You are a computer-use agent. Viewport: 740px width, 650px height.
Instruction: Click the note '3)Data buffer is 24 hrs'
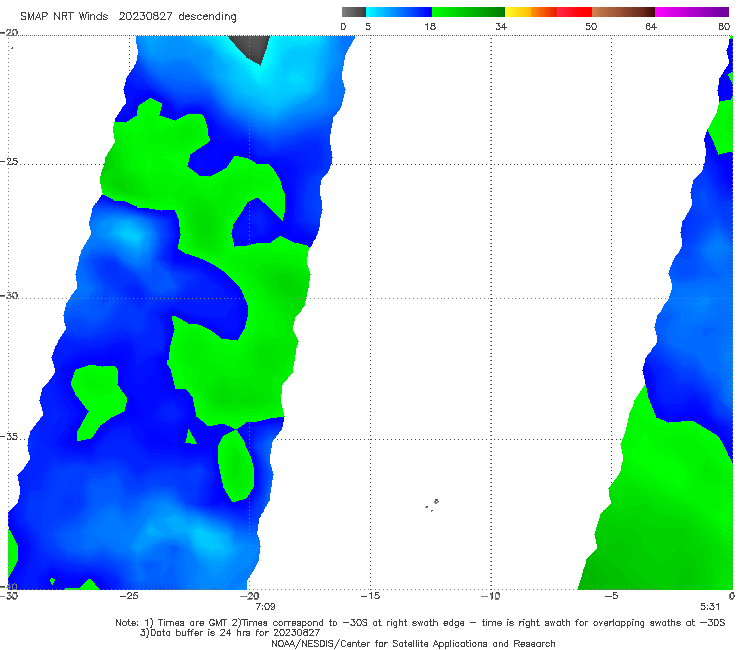pyautogui.click(x=230, y=633)
